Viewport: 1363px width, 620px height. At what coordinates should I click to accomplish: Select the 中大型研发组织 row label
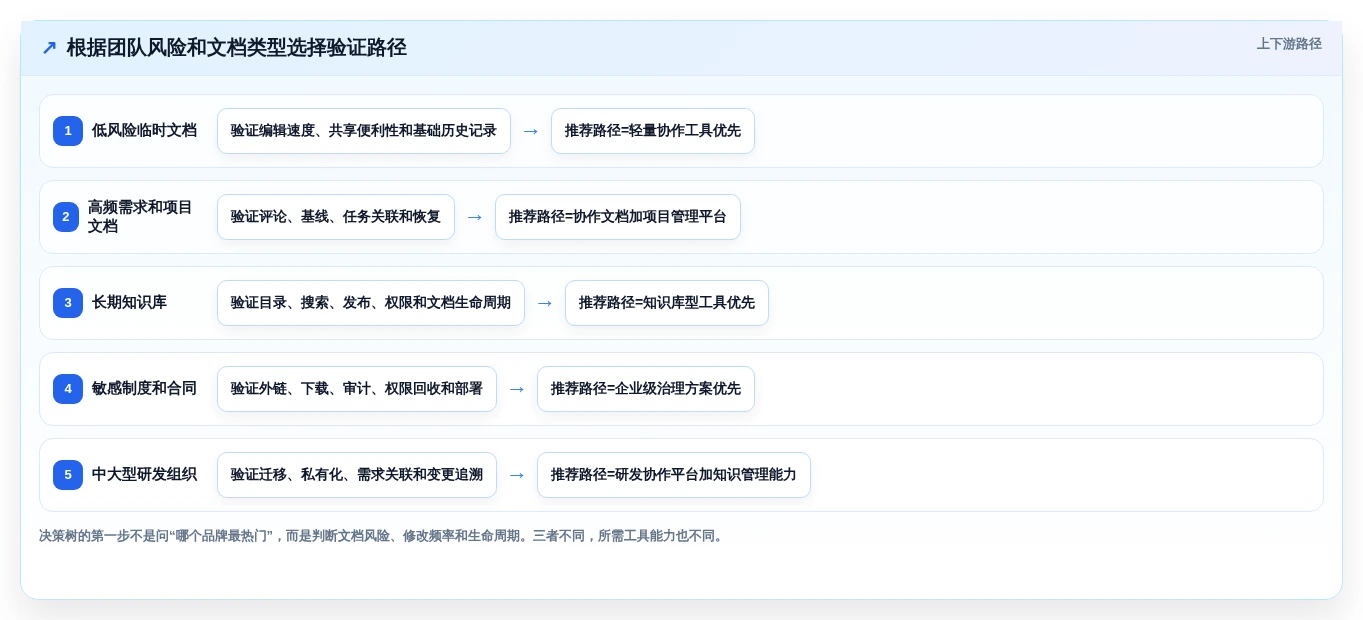pos(144,475)
